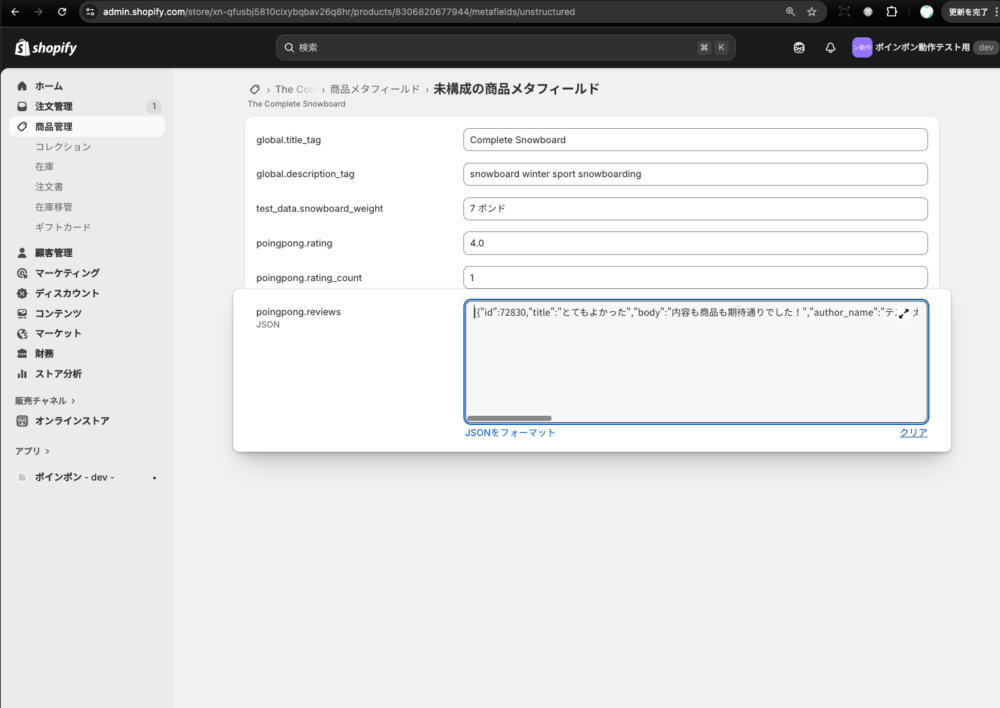Screen dimensions: 1000x708
Task: Click the global.title_tag input field
Action: [x=695, y=140]
